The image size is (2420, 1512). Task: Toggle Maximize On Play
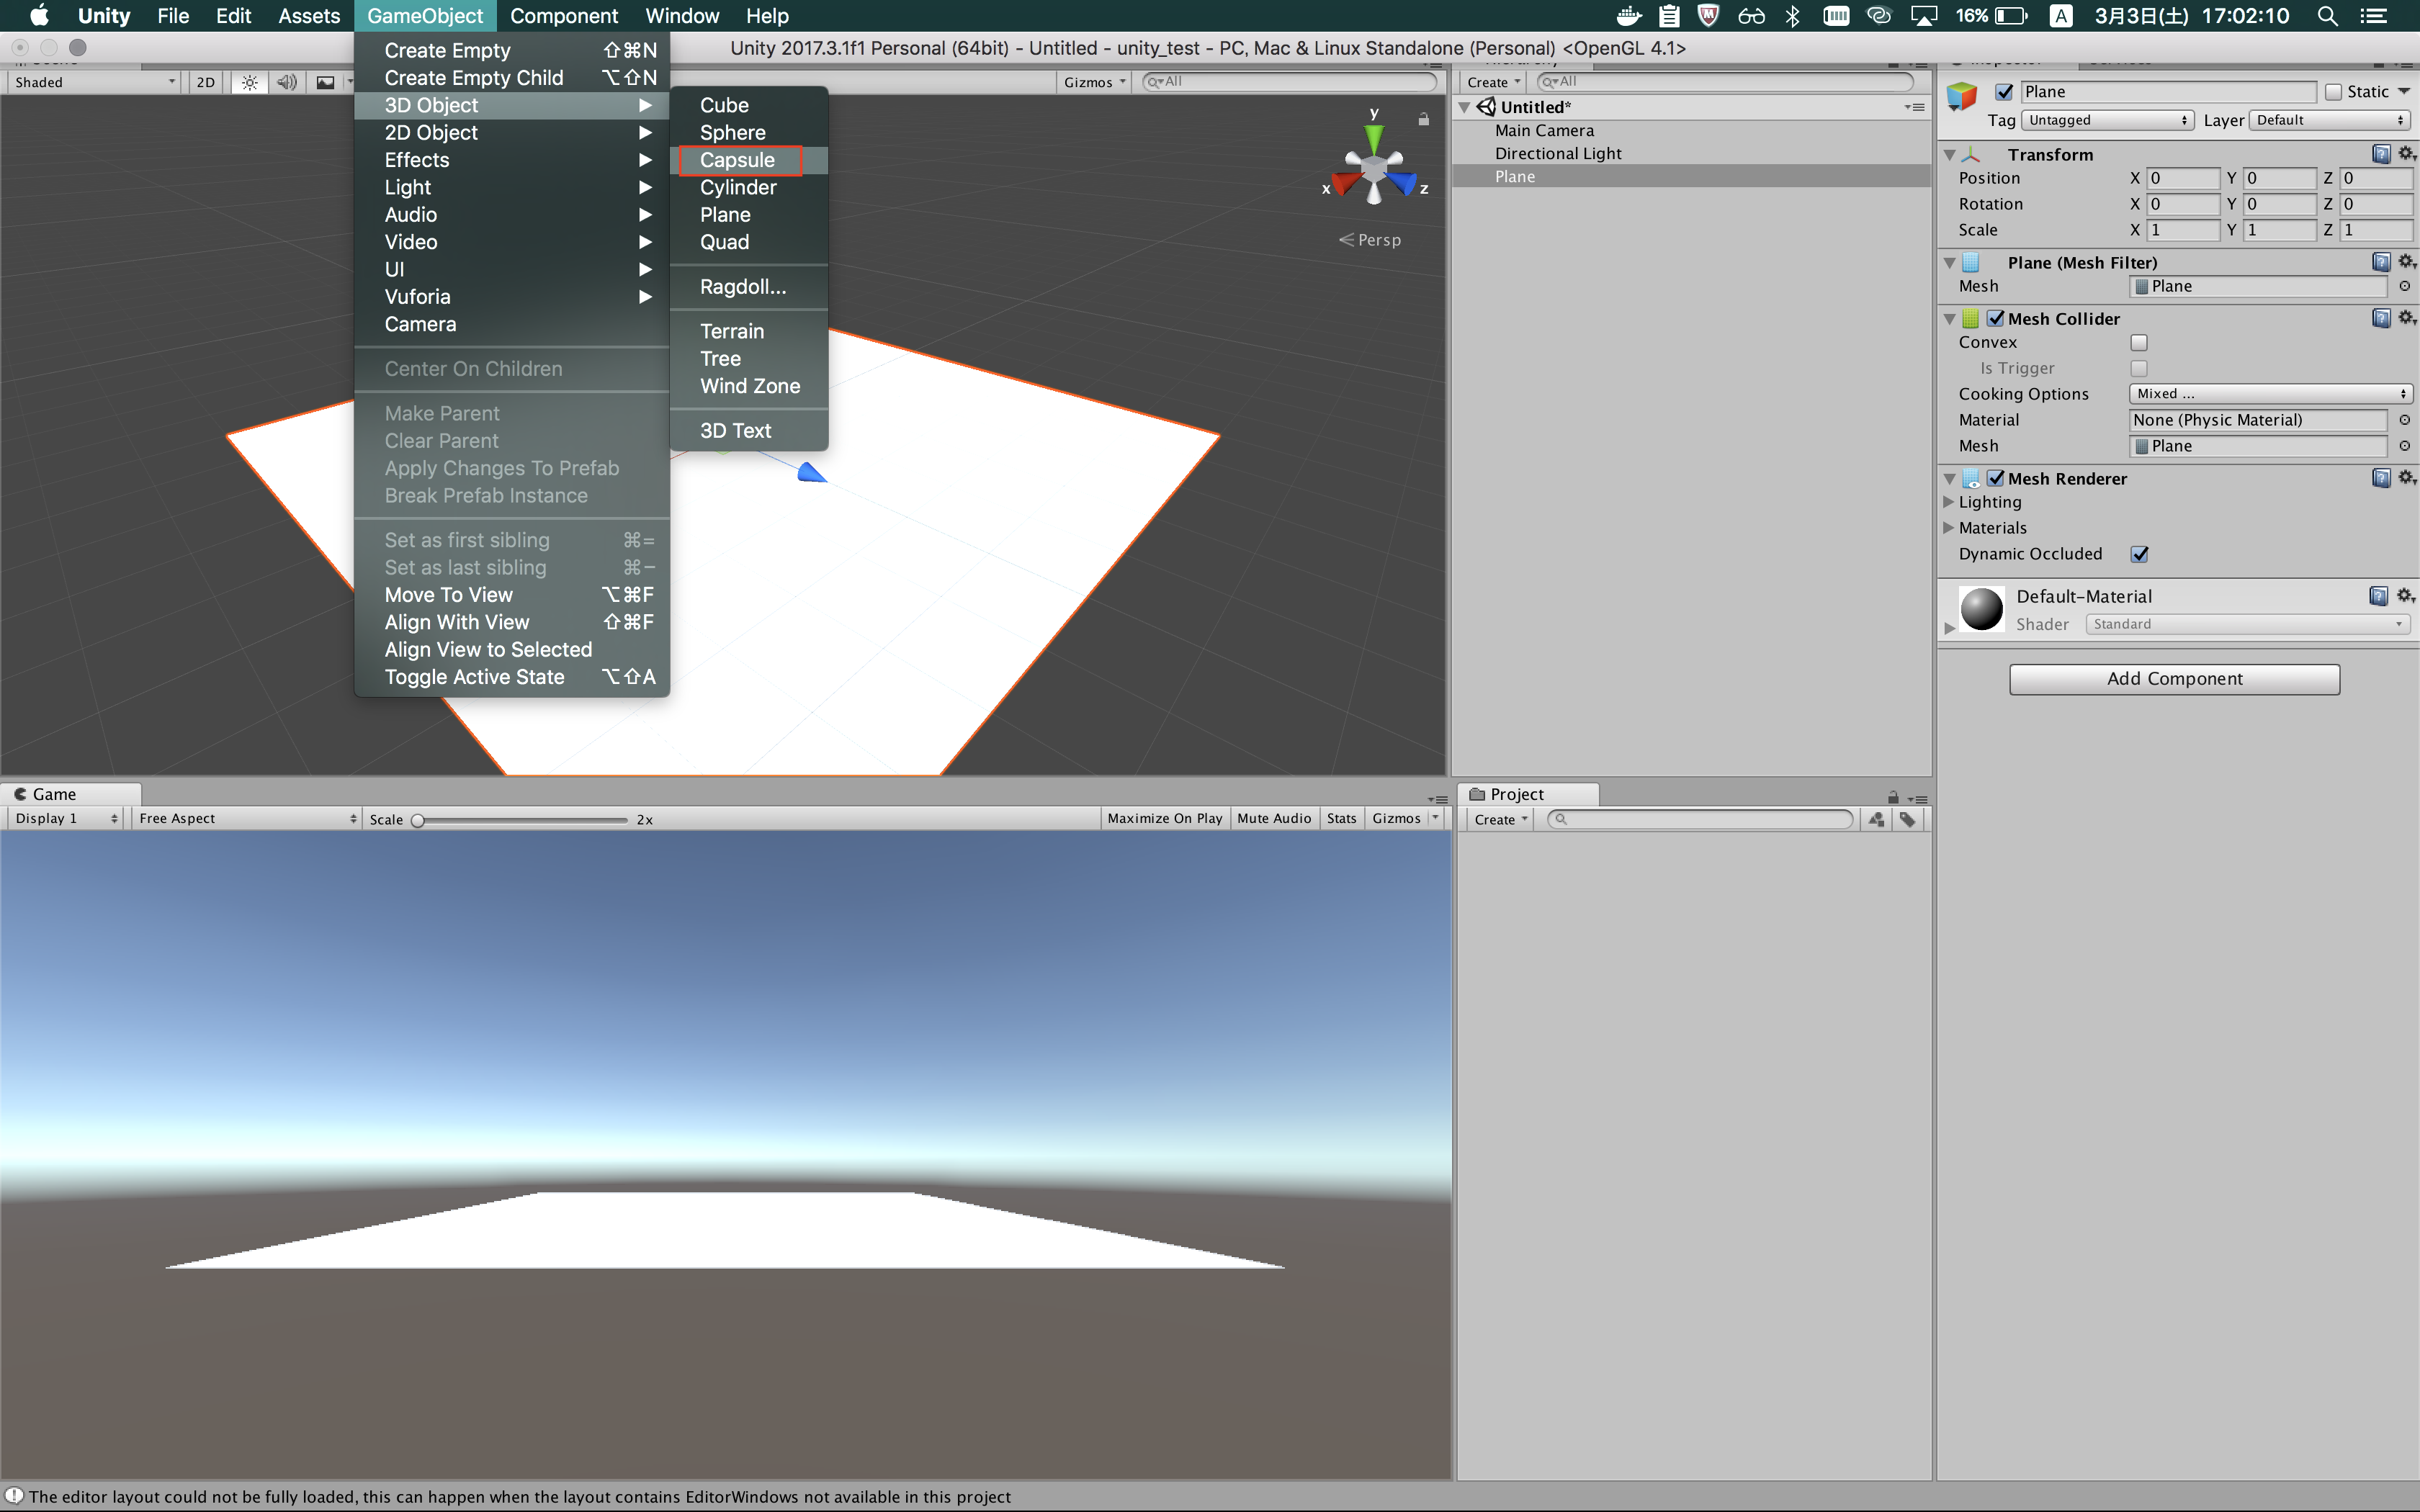click(1165, 818)
